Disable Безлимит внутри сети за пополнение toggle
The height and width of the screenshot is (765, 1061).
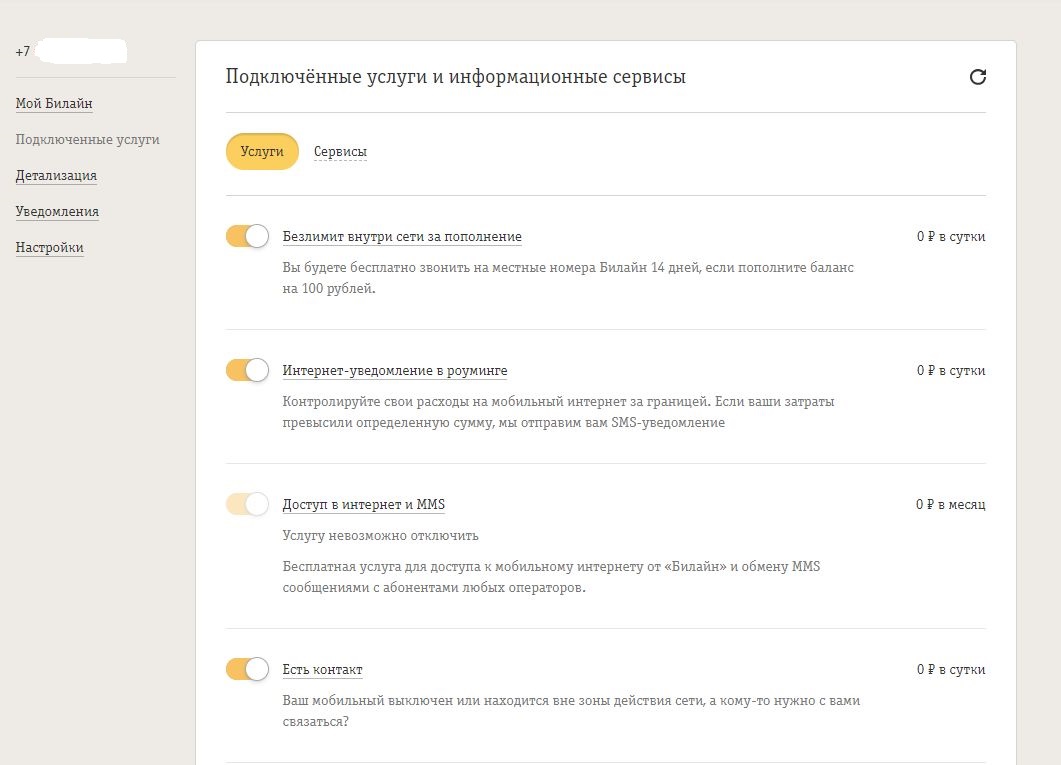248,236
